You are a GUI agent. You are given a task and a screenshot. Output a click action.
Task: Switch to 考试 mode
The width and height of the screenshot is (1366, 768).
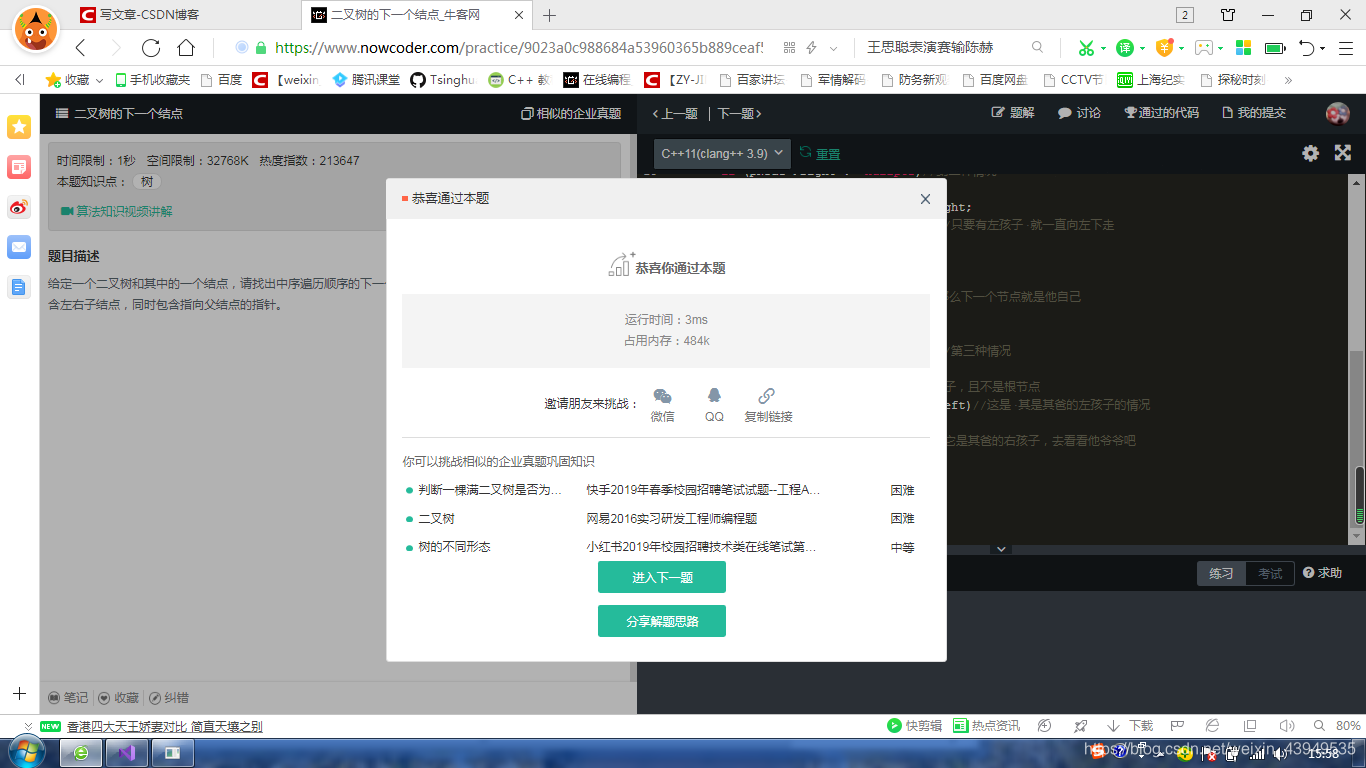tap(1270, 573)
